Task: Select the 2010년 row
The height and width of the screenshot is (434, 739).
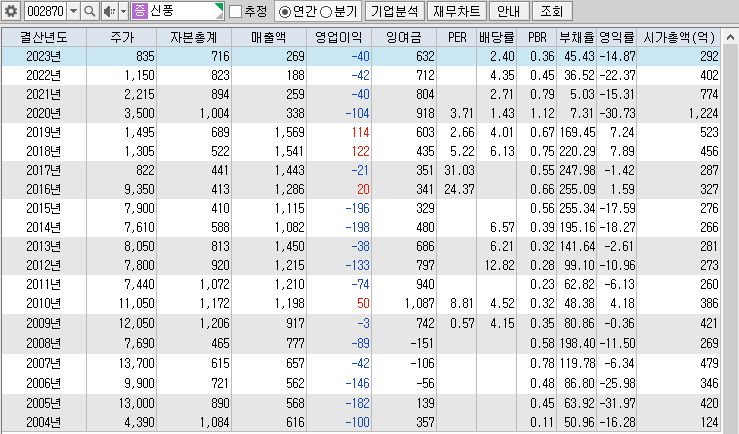Action: (x=361, y=303)
